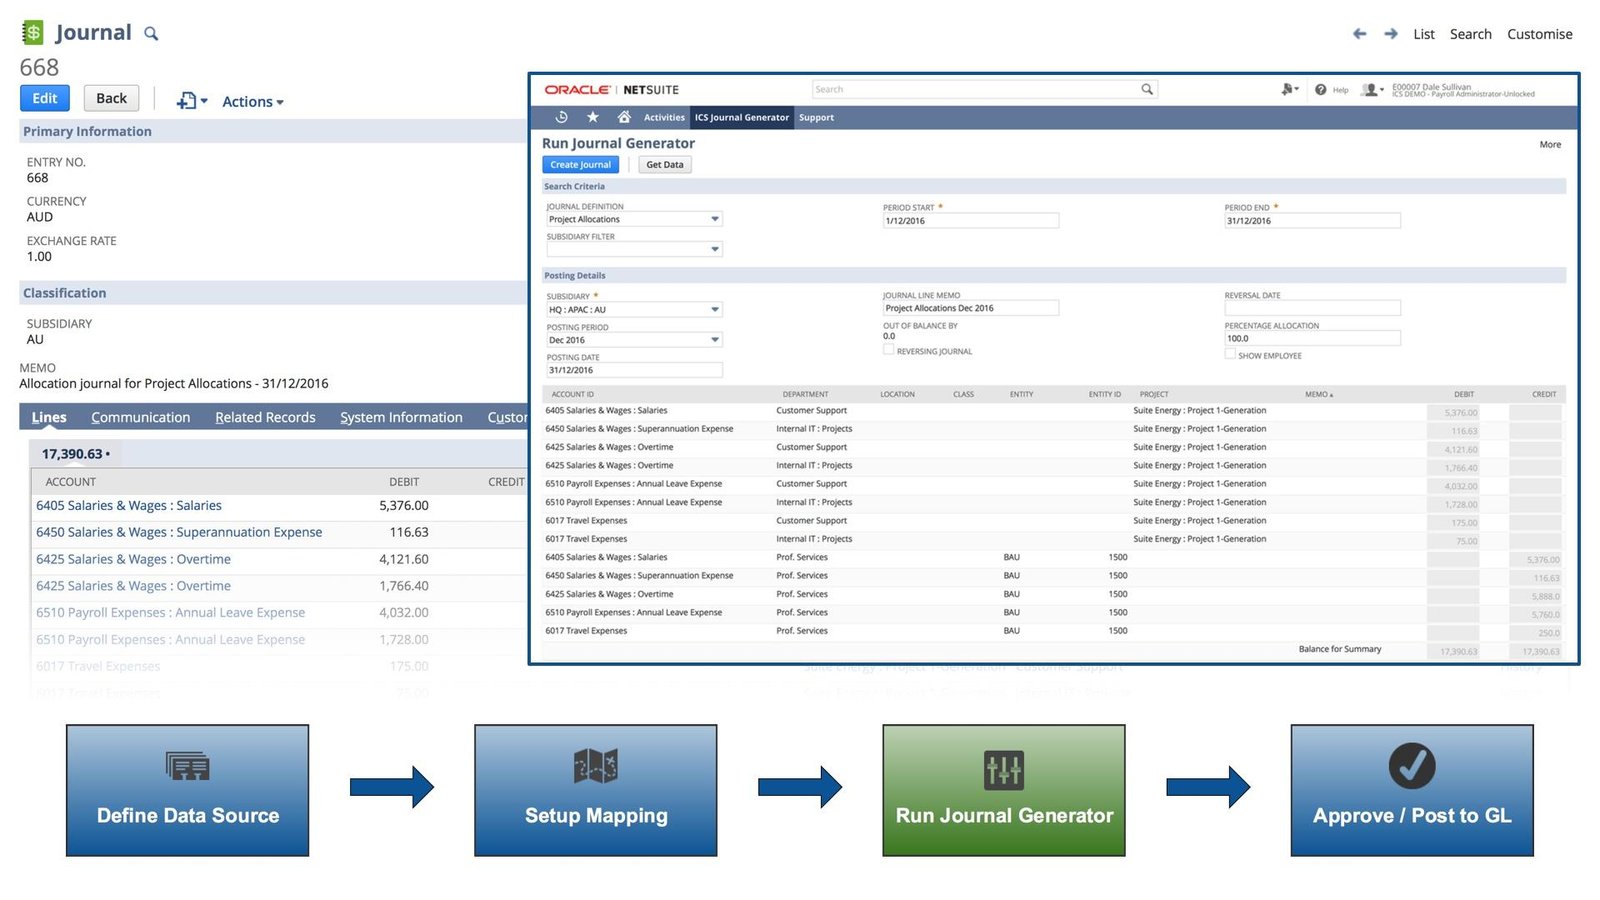Click the Account ID column header
Viewport: 1600px width, 900px height.
572,395
